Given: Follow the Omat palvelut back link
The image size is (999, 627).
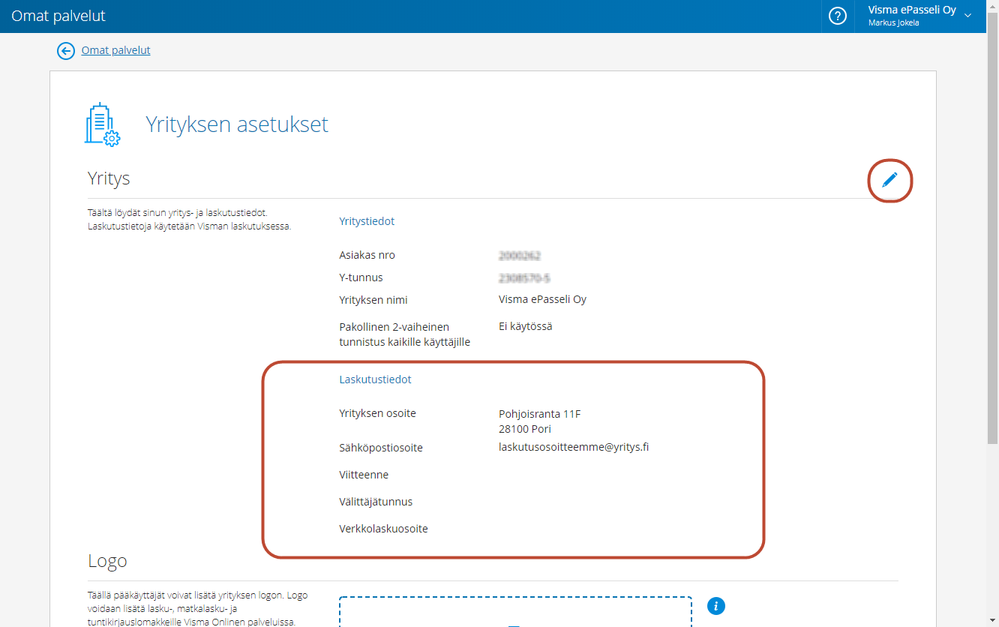Looking at the screenshot, I should point(115,50).
